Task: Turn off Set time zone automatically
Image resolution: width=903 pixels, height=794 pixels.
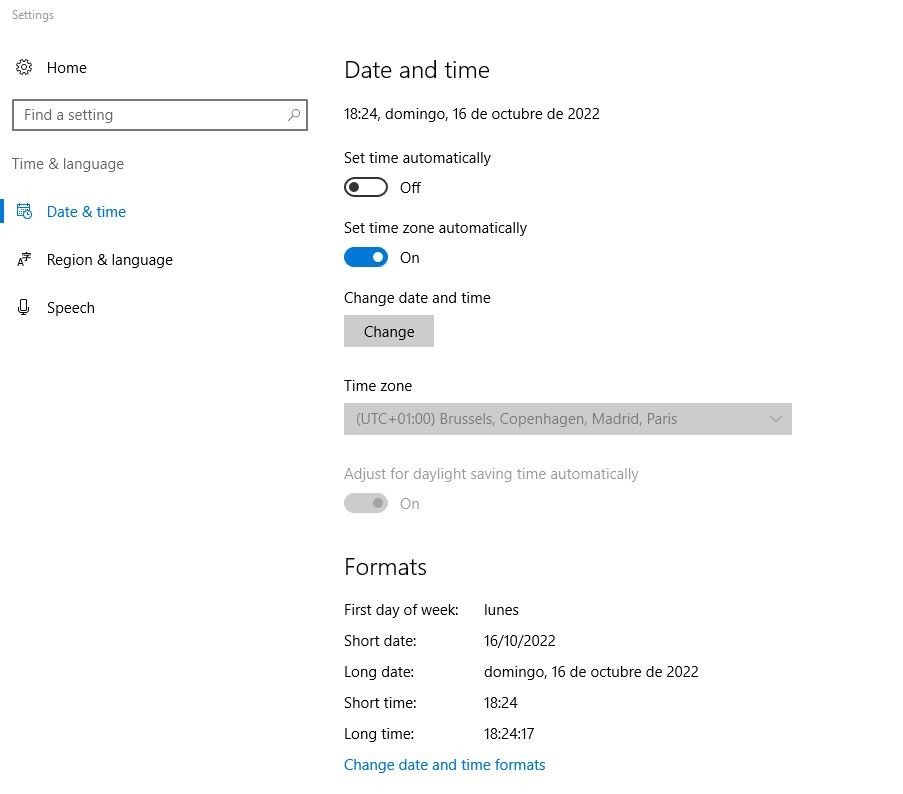Action: [x=366, y=258]
